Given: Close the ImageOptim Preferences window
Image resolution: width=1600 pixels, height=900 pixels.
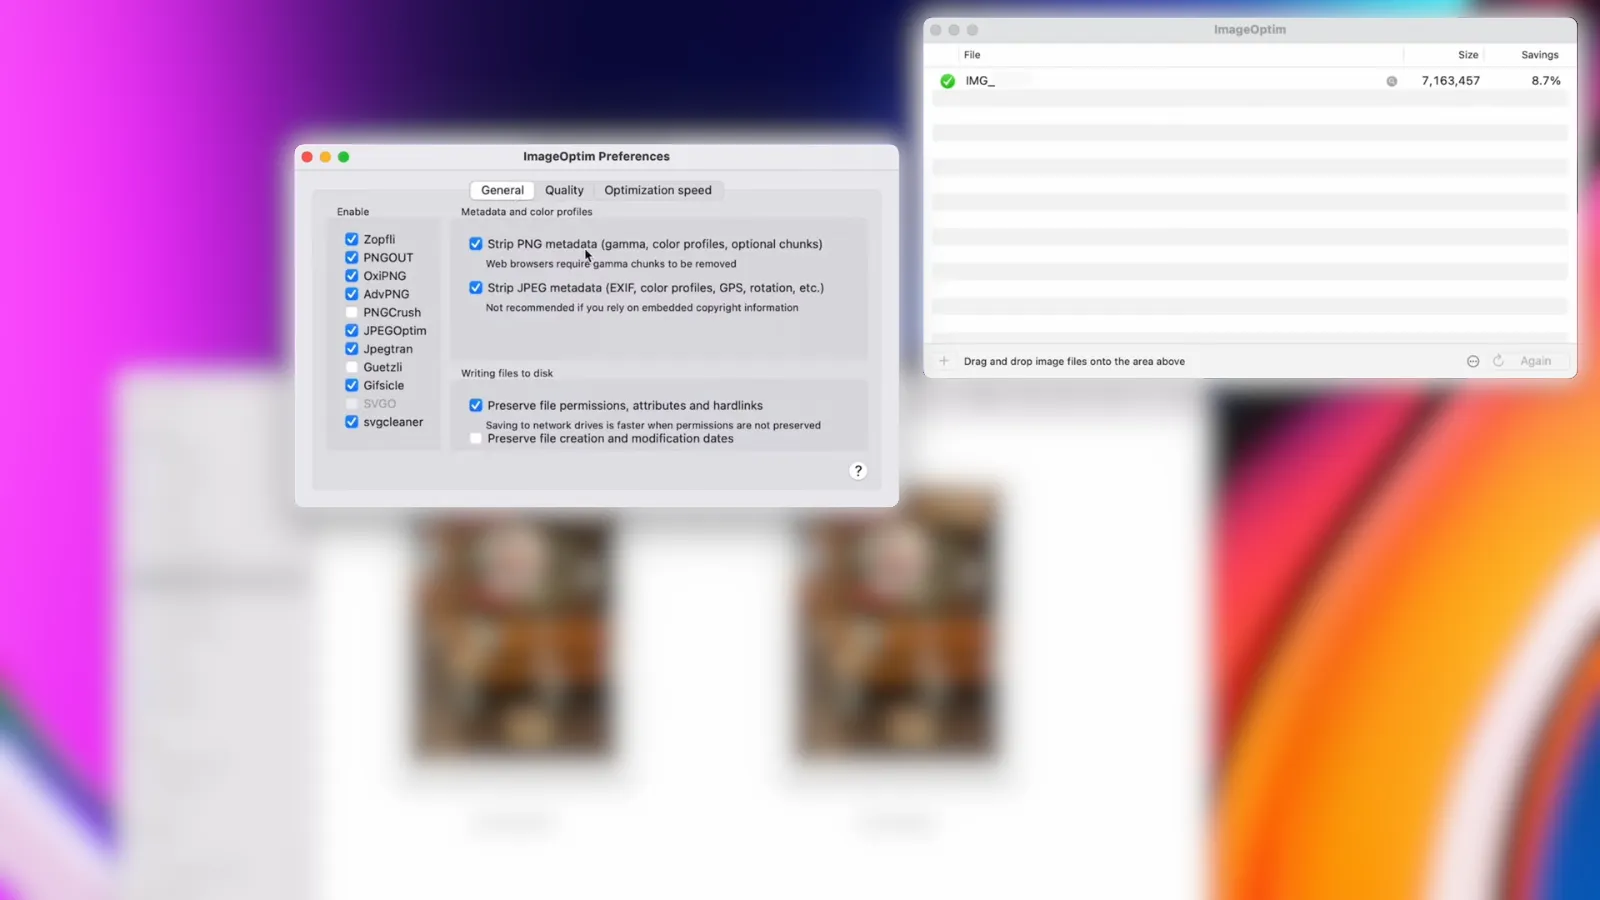Looking at the screenshot, I should click(307, 157).
